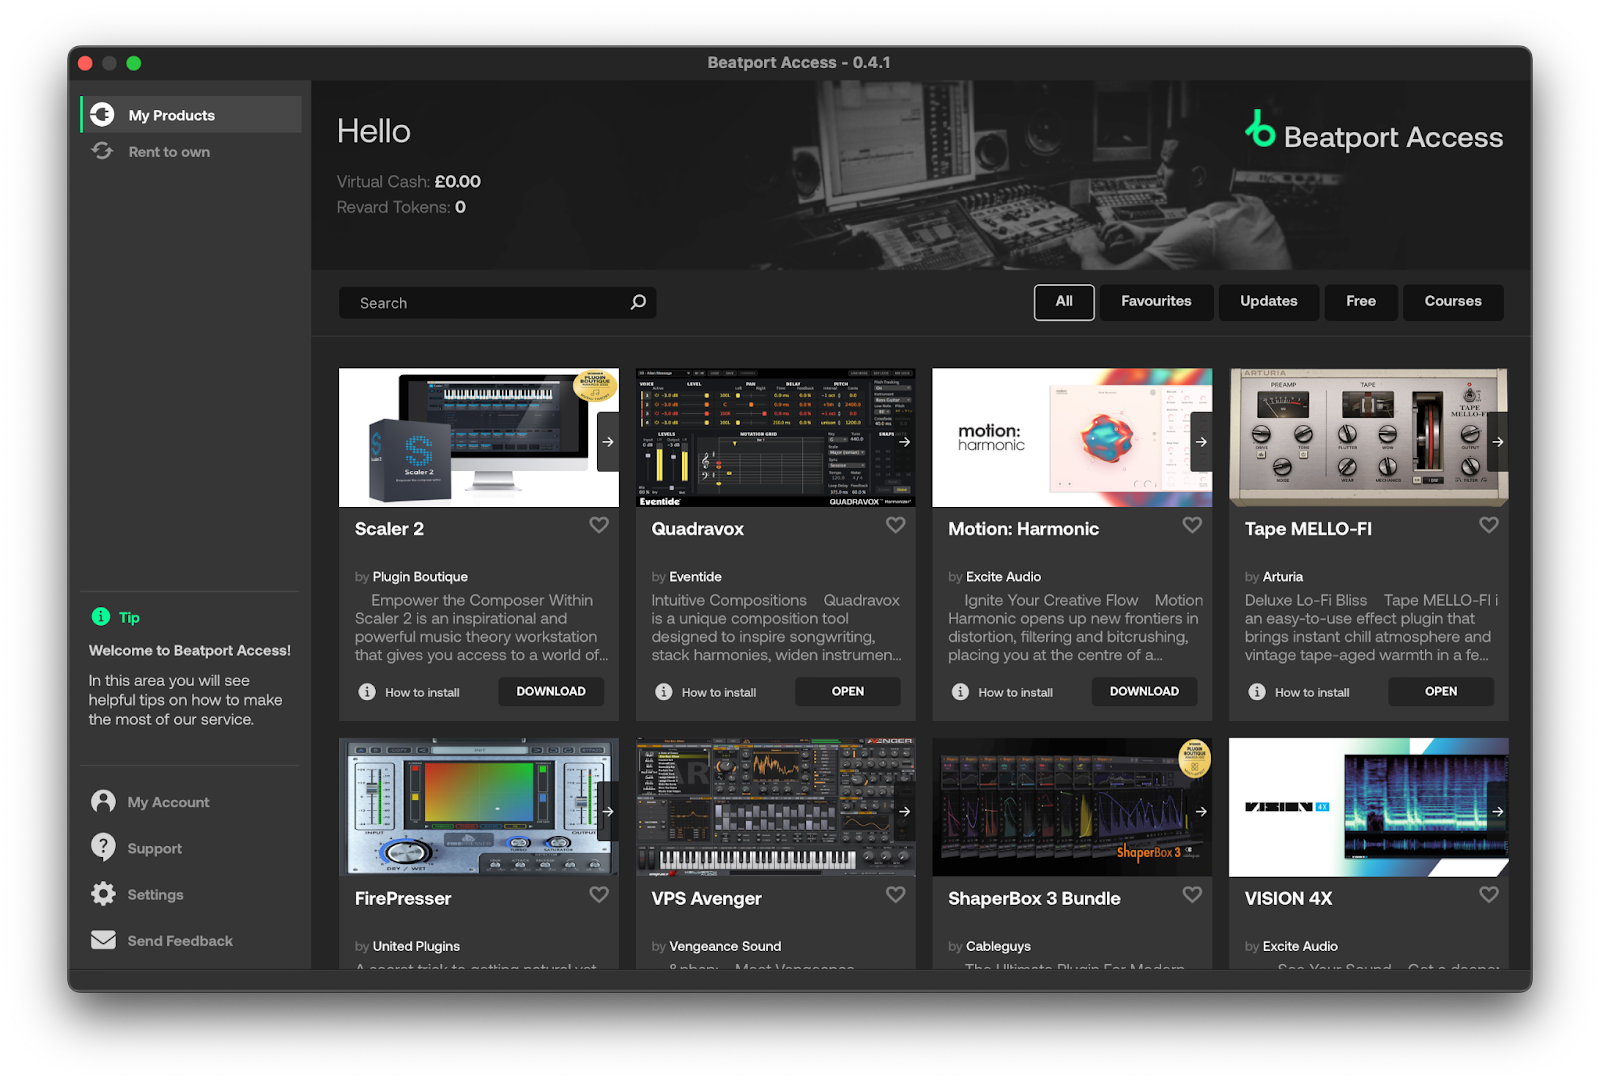The width and height of the screenshot is (1600, 1082).
Task: Select the All filter tab
Action: tap(1064, 302)
